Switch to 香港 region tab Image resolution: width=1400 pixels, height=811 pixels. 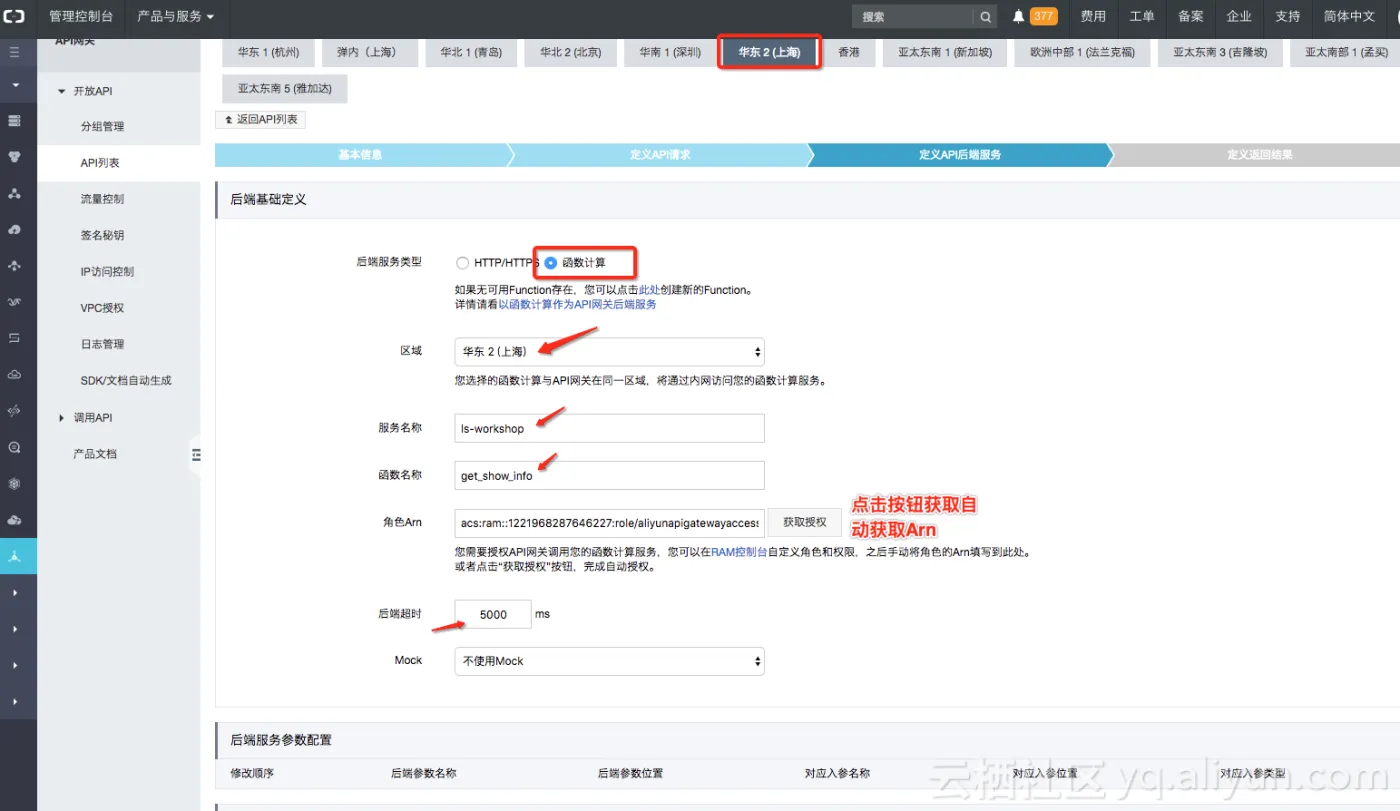(849, 52)
